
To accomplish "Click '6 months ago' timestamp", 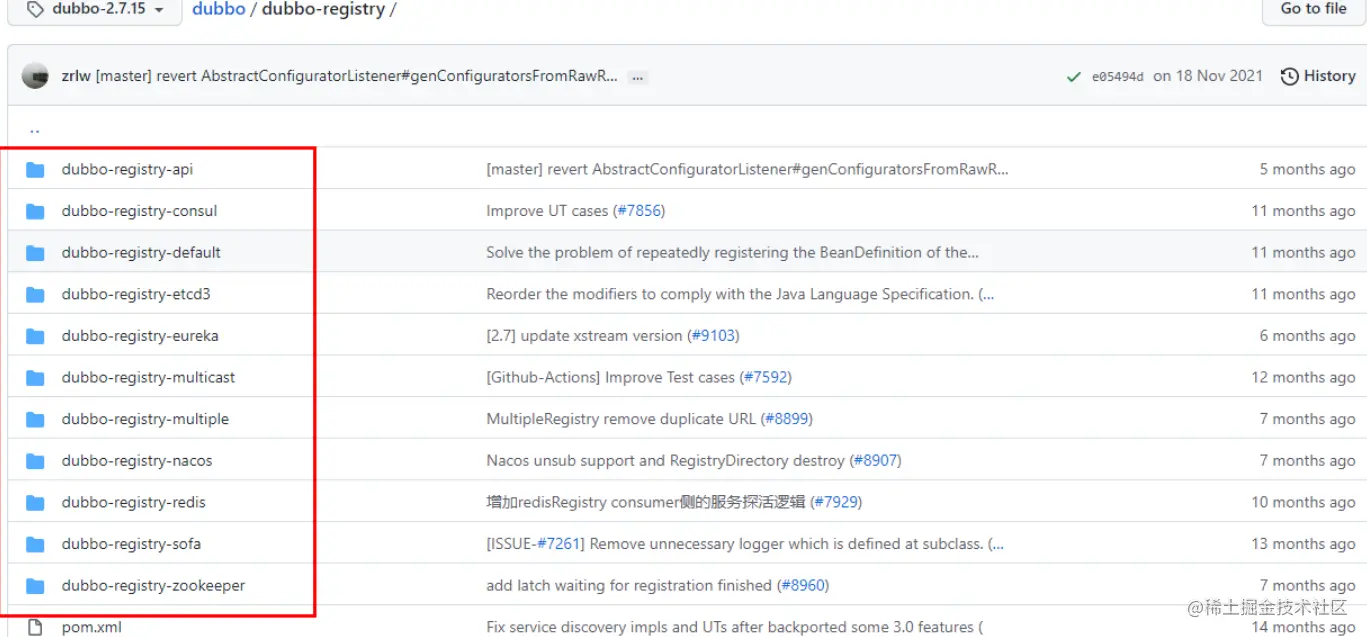I will pos(1307,336).
